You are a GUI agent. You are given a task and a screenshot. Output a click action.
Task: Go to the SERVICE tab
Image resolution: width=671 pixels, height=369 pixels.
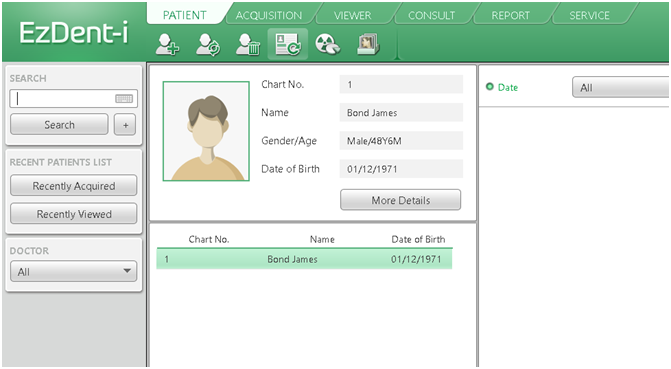click(x=589, y=15)
